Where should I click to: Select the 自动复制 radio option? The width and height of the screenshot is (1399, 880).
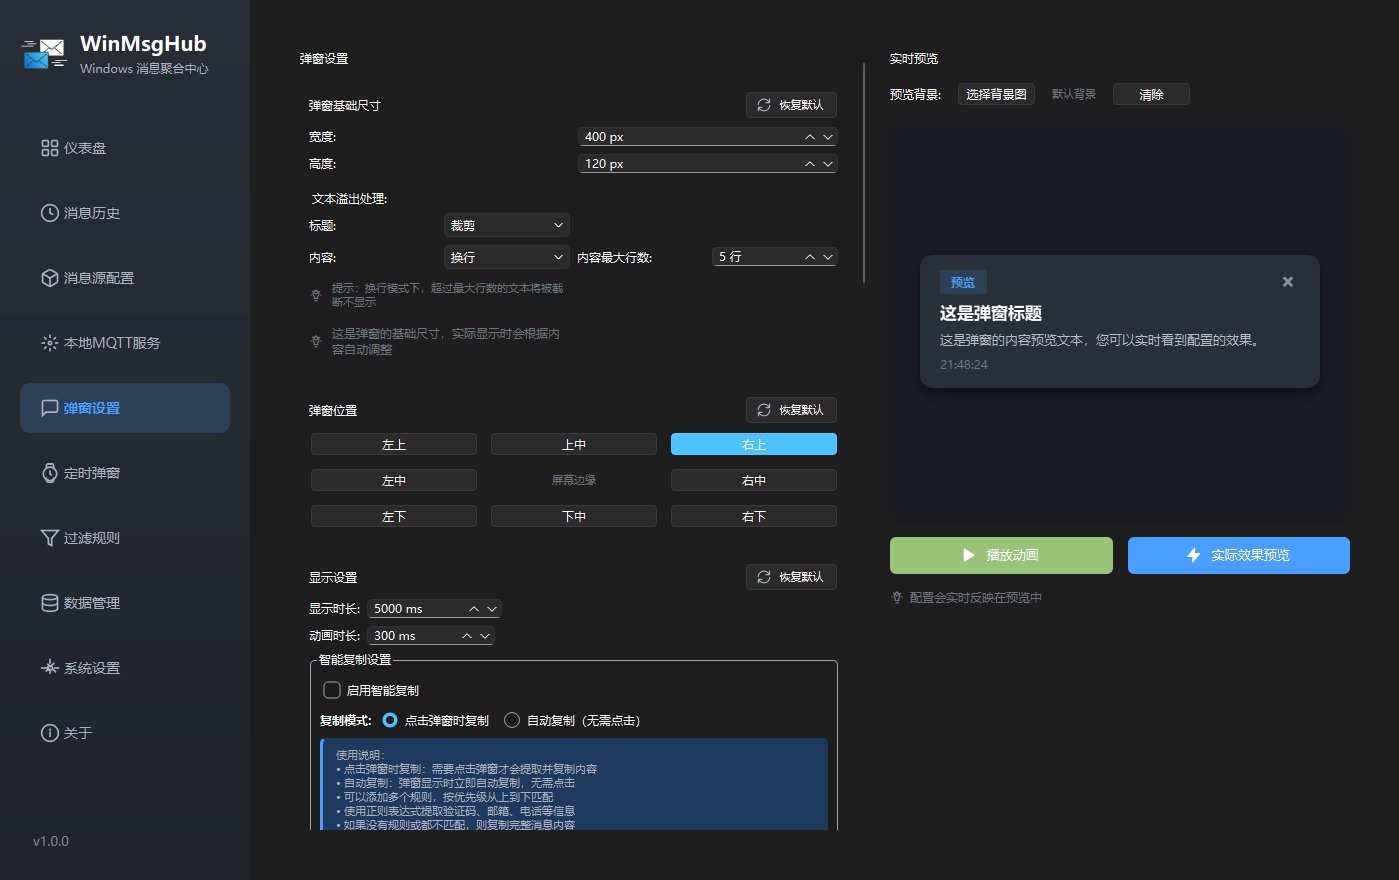point(511,719)
